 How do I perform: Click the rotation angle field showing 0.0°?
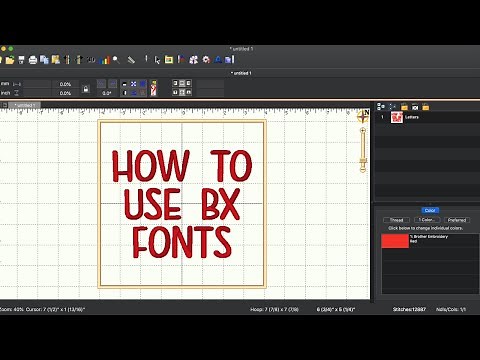coord(107,93)
